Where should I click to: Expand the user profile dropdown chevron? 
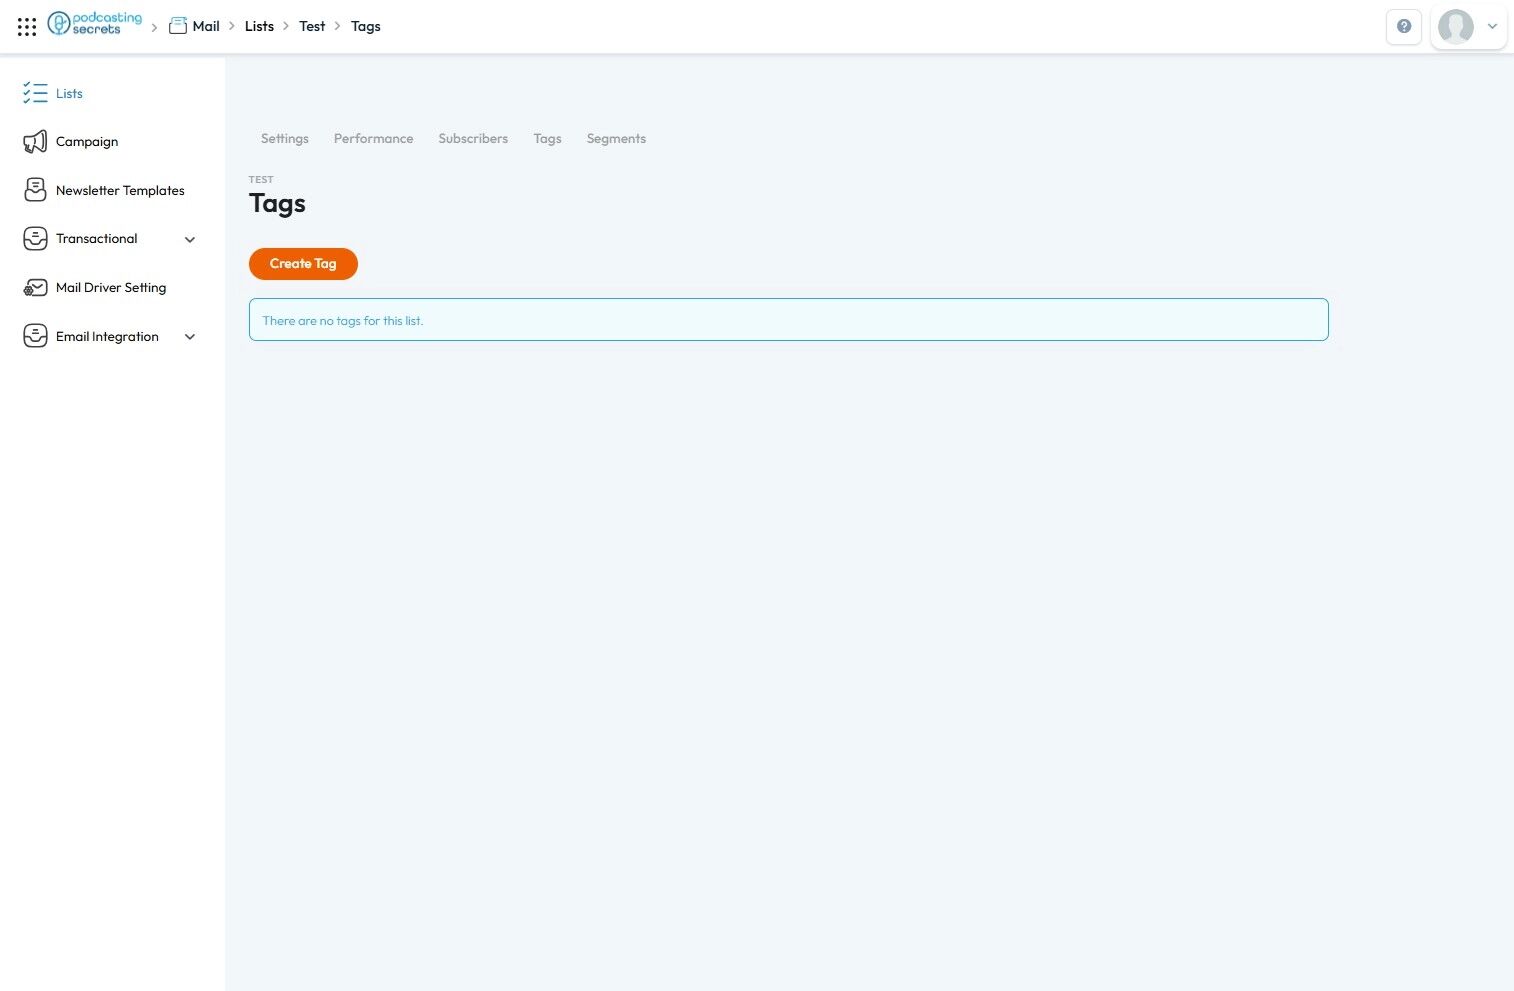(x=1492, y=27)
